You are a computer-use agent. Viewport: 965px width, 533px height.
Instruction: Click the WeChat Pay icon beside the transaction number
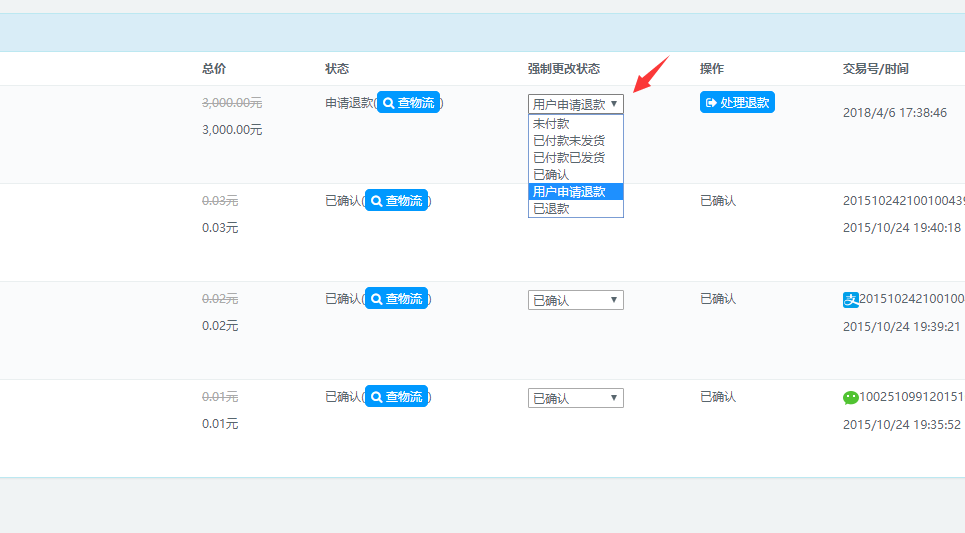851,397
